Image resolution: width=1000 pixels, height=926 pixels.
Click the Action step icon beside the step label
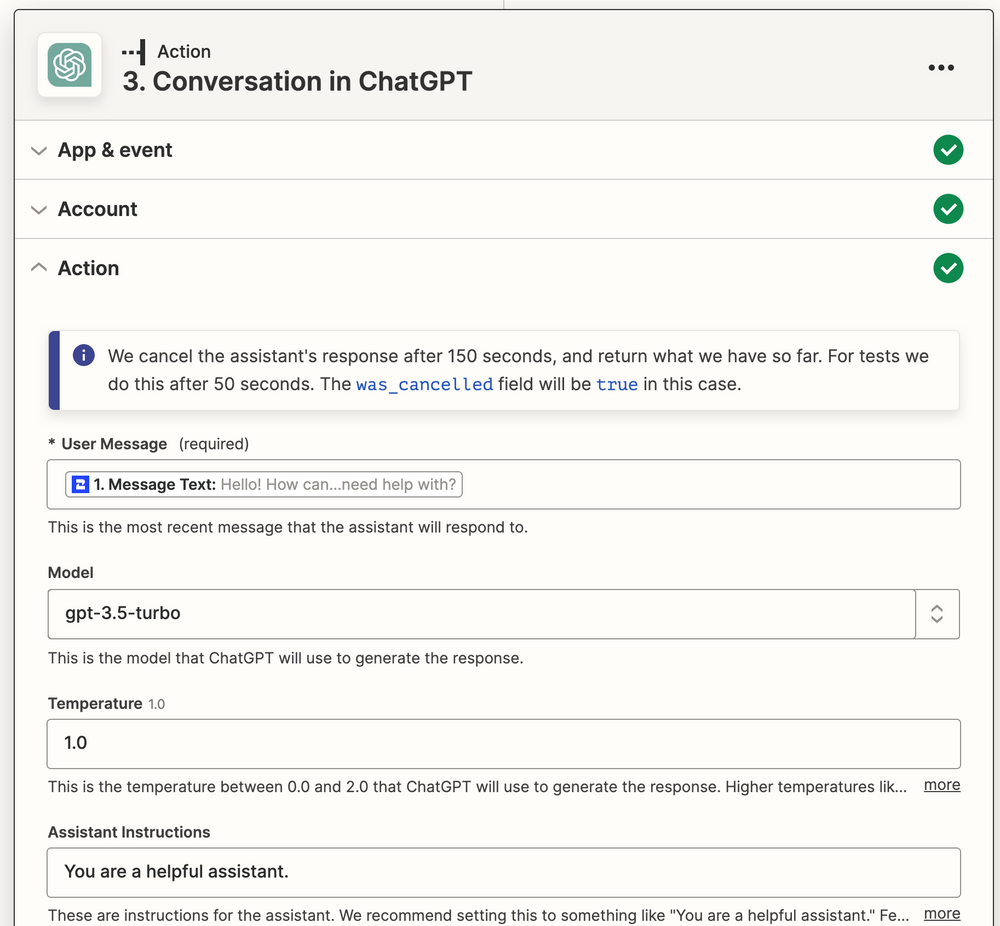coord(135,50)
